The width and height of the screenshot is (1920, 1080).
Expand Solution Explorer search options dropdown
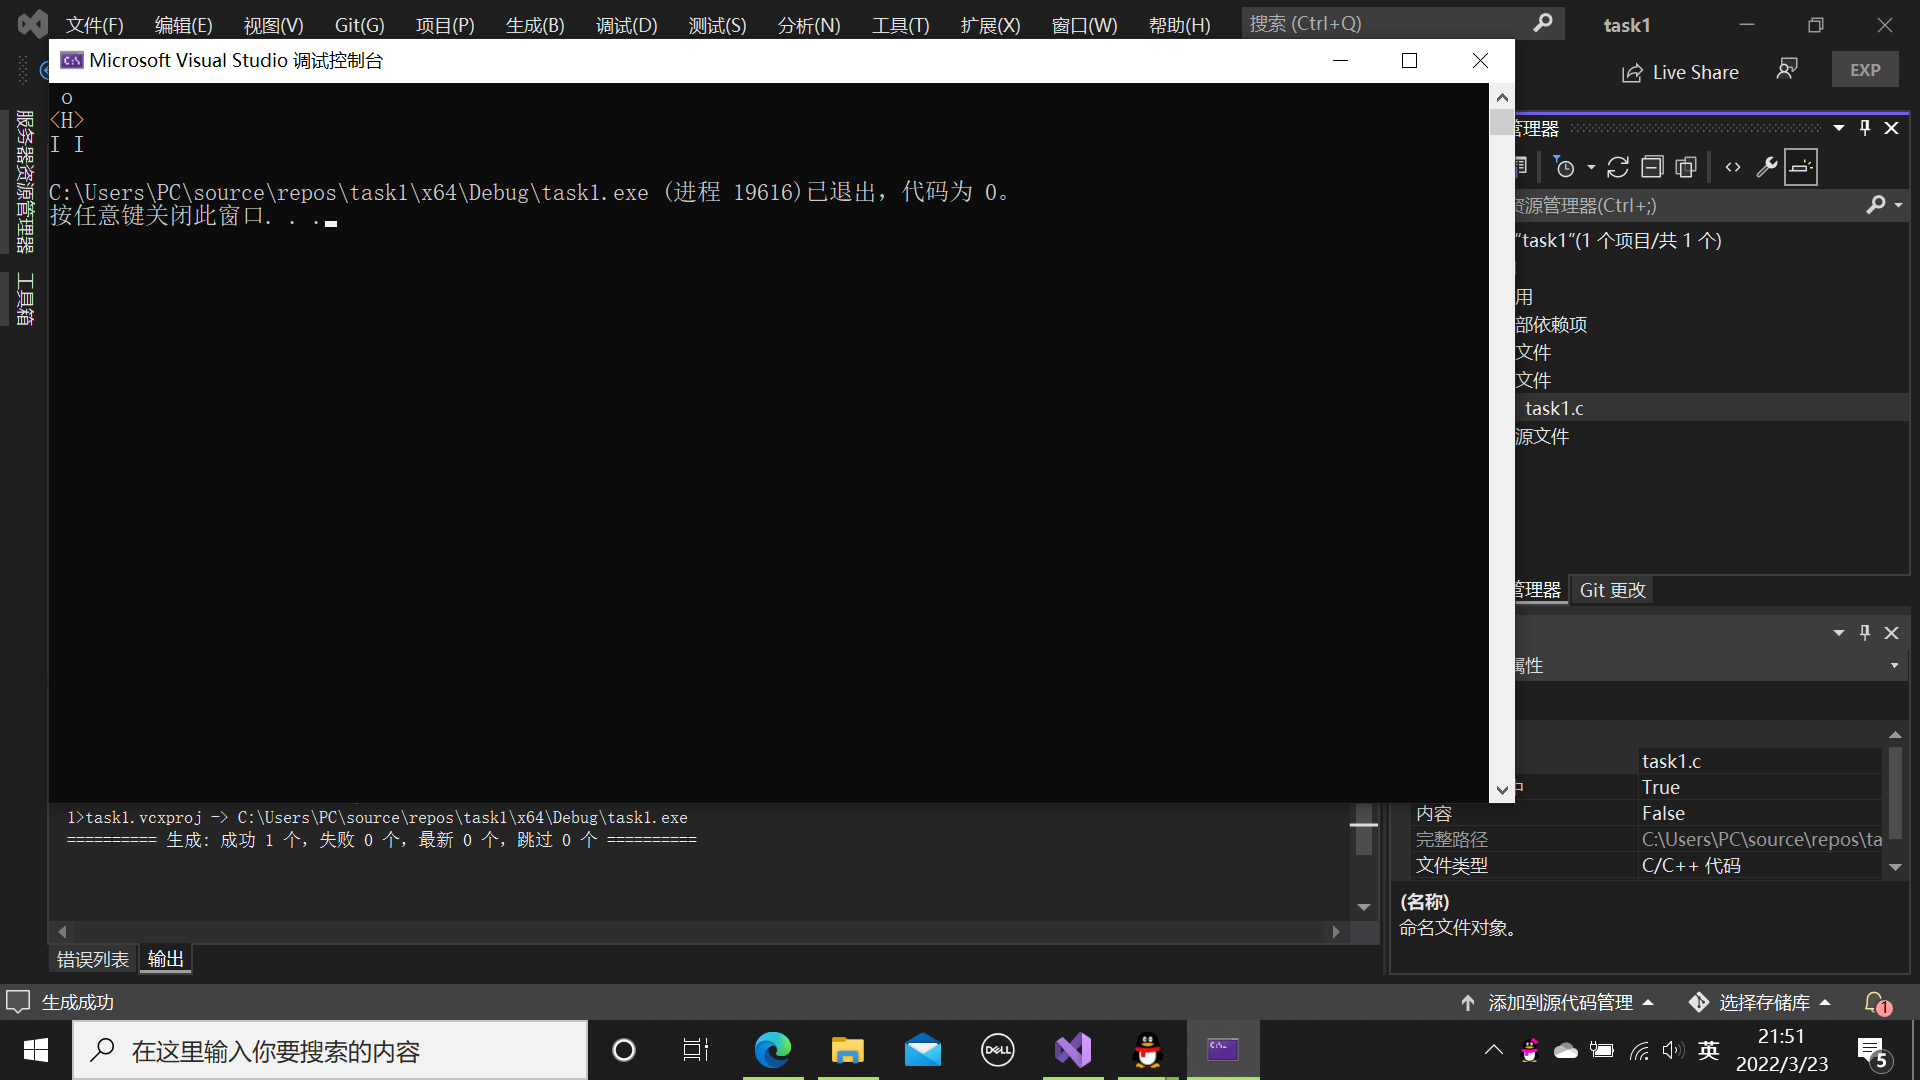coord(1898,205)
